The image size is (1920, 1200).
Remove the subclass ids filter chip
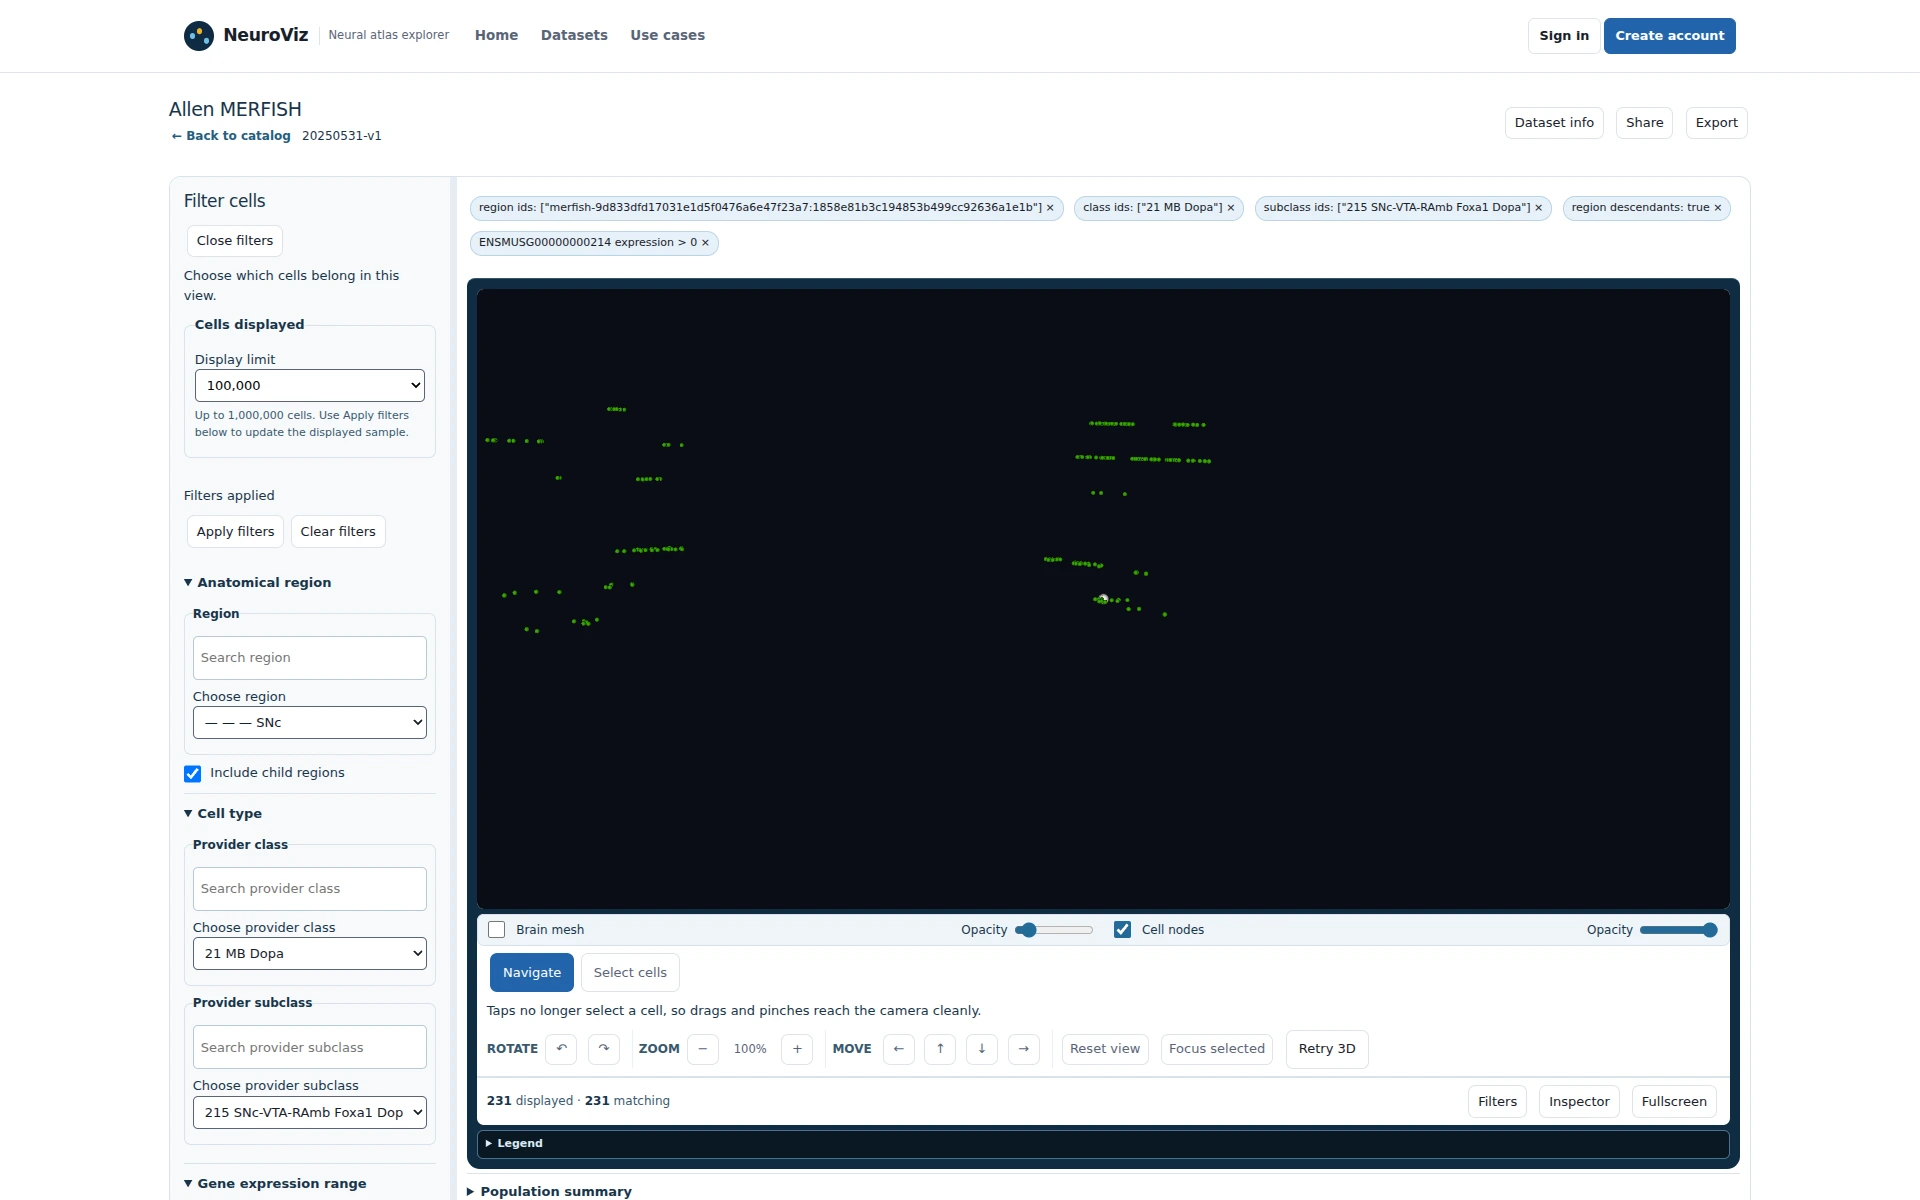(1539, 208)
